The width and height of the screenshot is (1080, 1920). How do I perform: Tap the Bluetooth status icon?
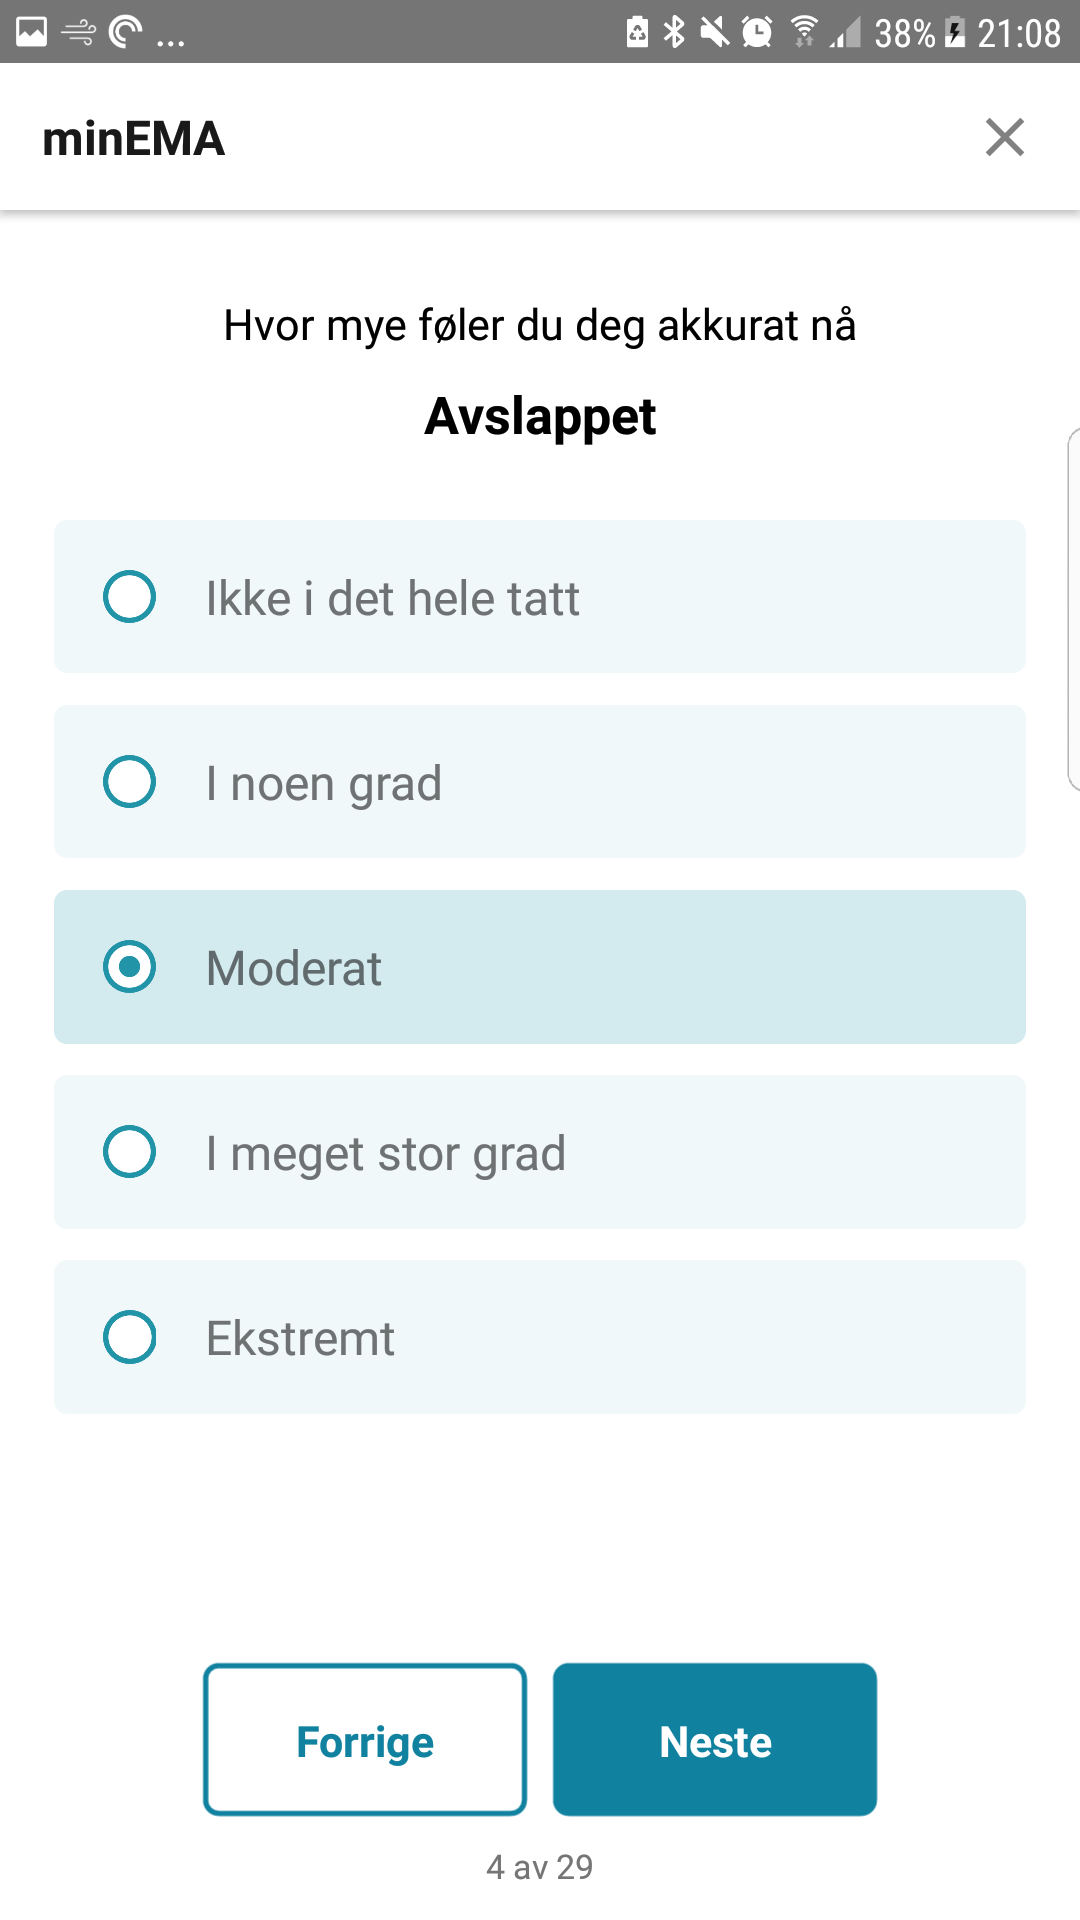[x=675, y=32]
